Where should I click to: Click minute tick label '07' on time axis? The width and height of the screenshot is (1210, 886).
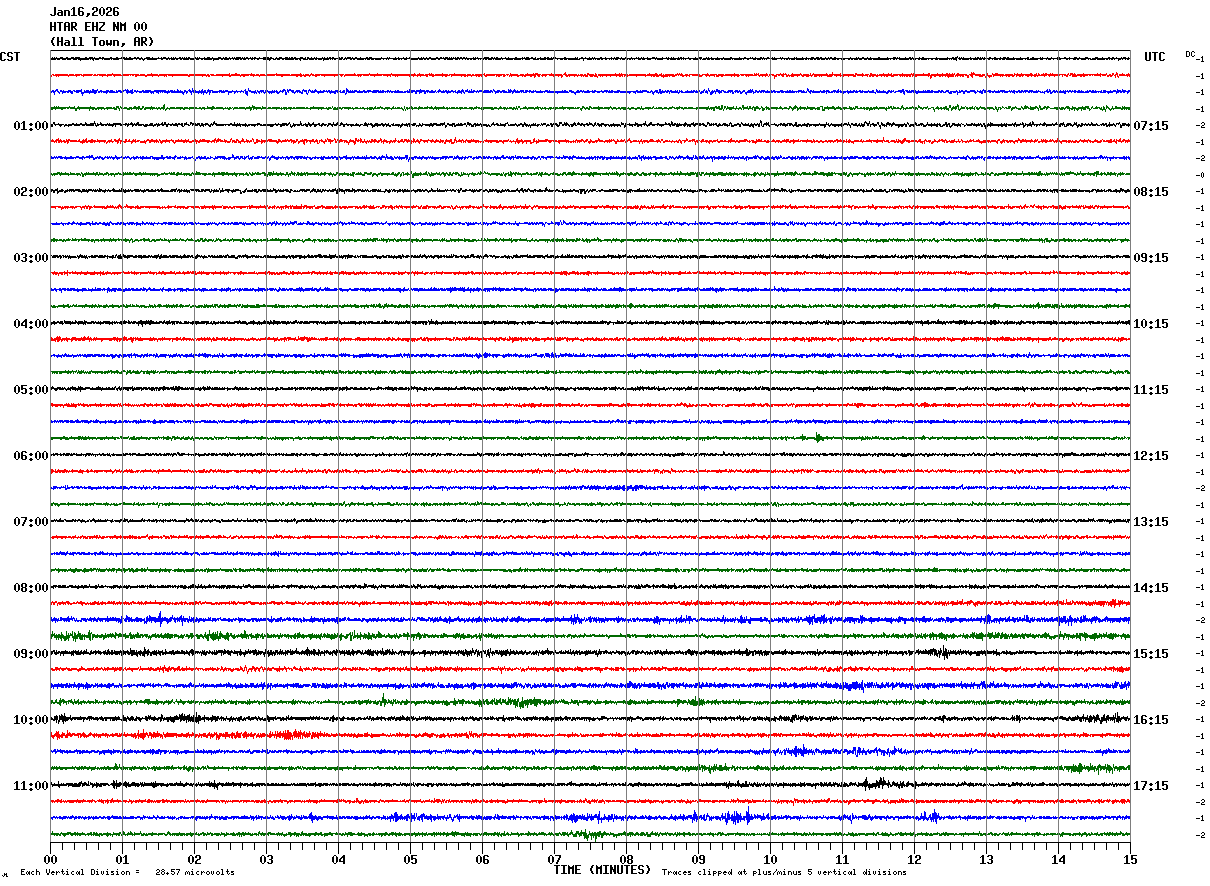point(554,859)
